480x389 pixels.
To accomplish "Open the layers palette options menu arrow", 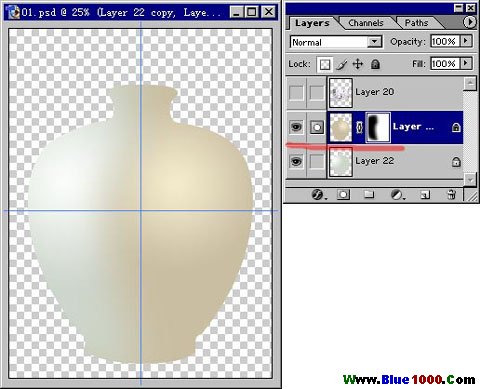I will [x=469, y=22].
